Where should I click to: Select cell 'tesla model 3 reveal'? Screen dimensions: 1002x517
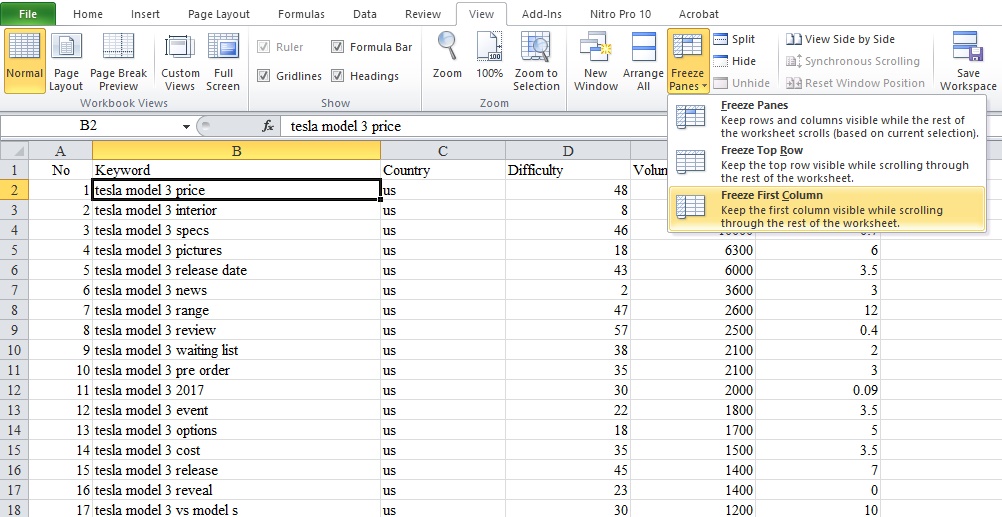(x=236, y=490)
